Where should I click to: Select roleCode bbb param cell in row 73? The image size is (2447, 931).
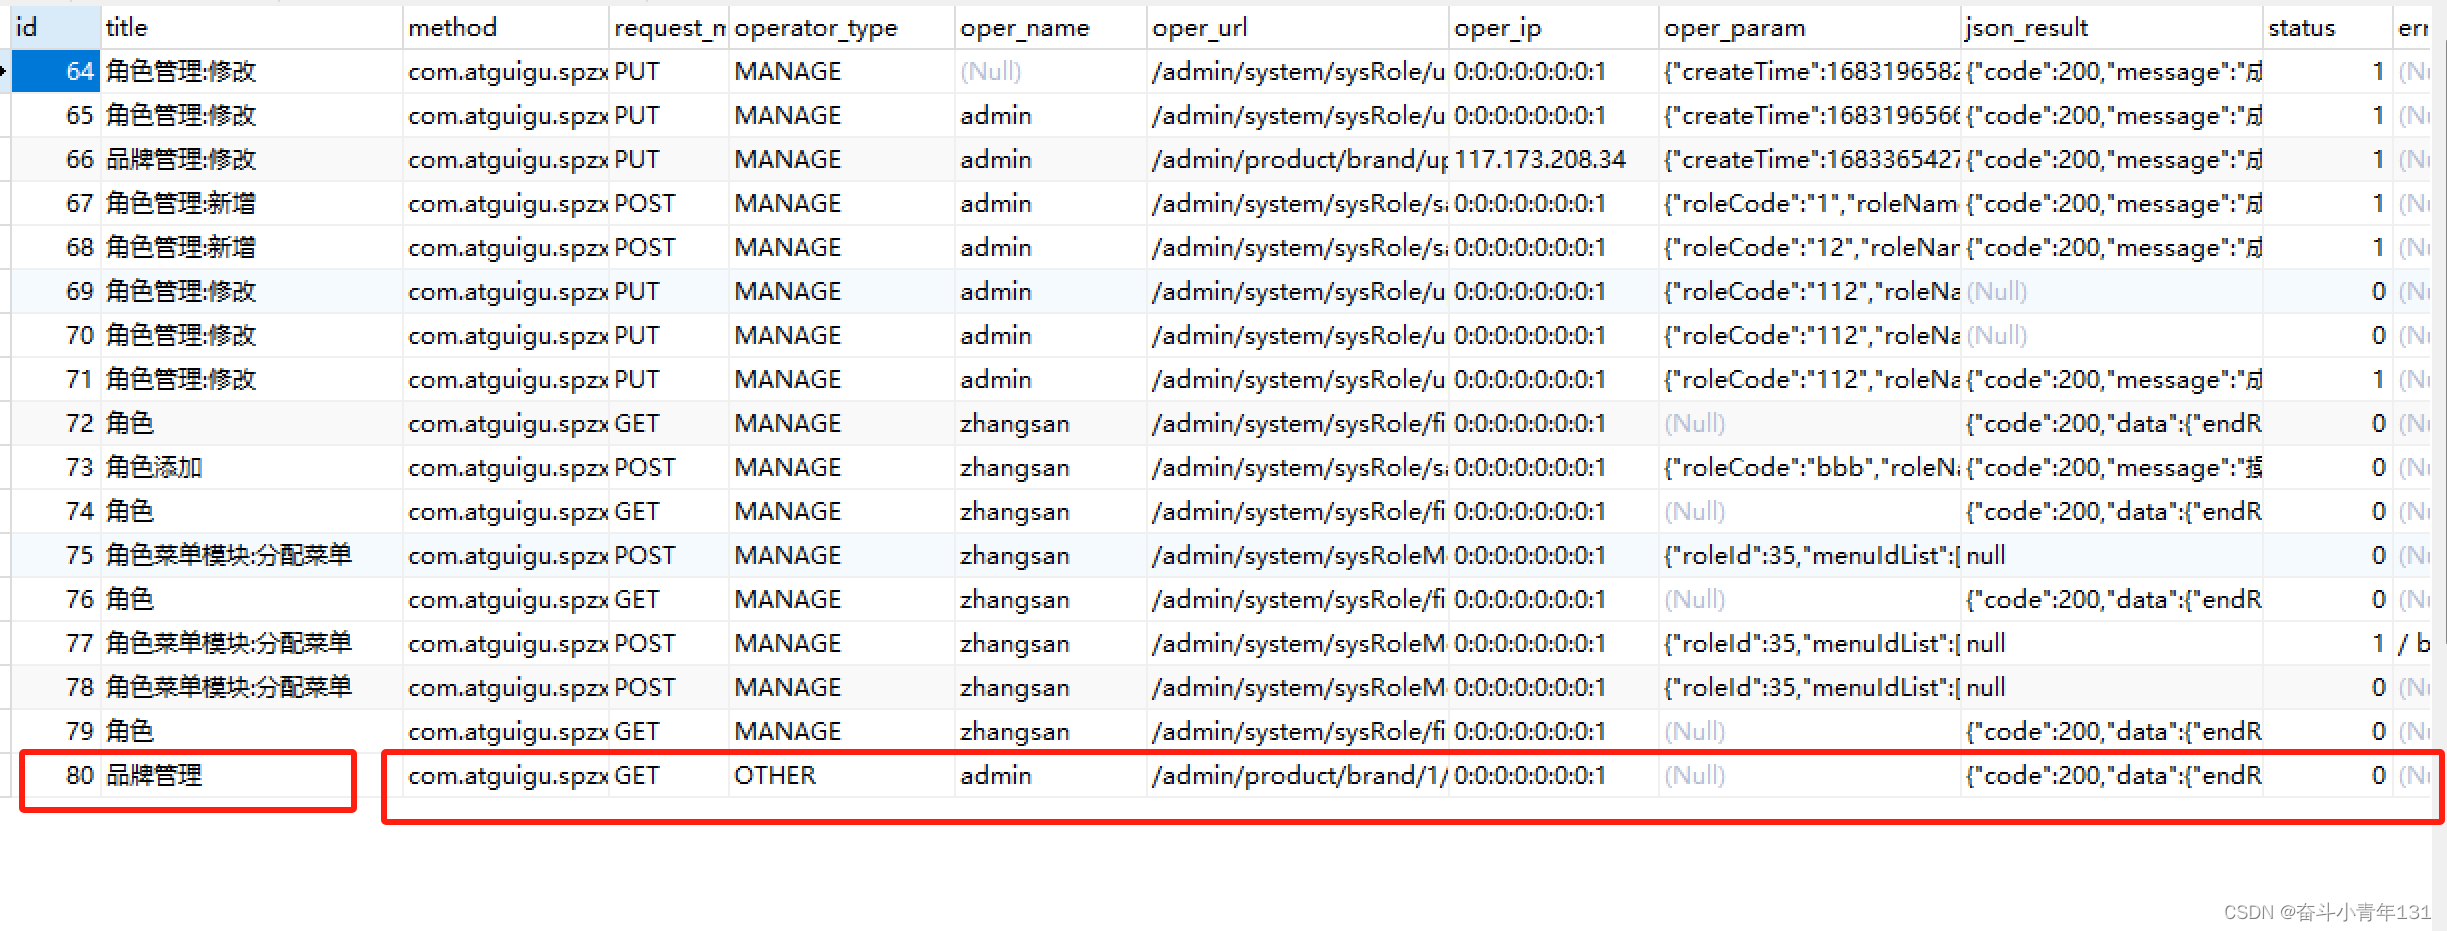(1810, 468)
